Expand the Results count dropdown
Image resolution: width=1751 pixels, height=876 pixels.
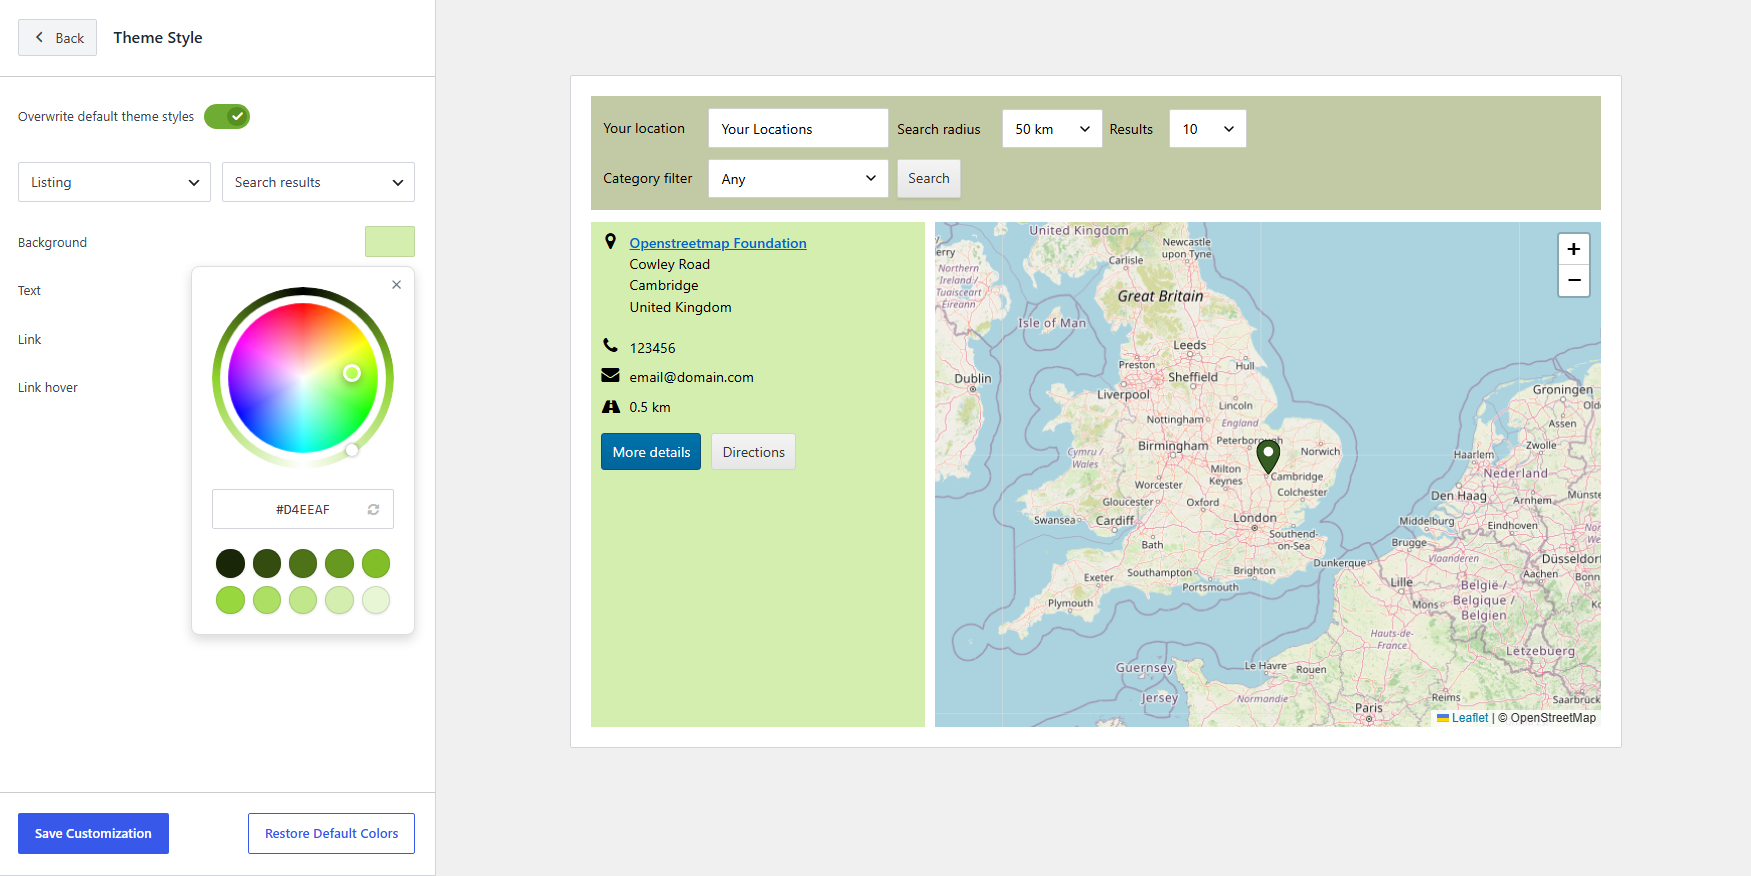pyautogui.click(x=1207, y=129)
